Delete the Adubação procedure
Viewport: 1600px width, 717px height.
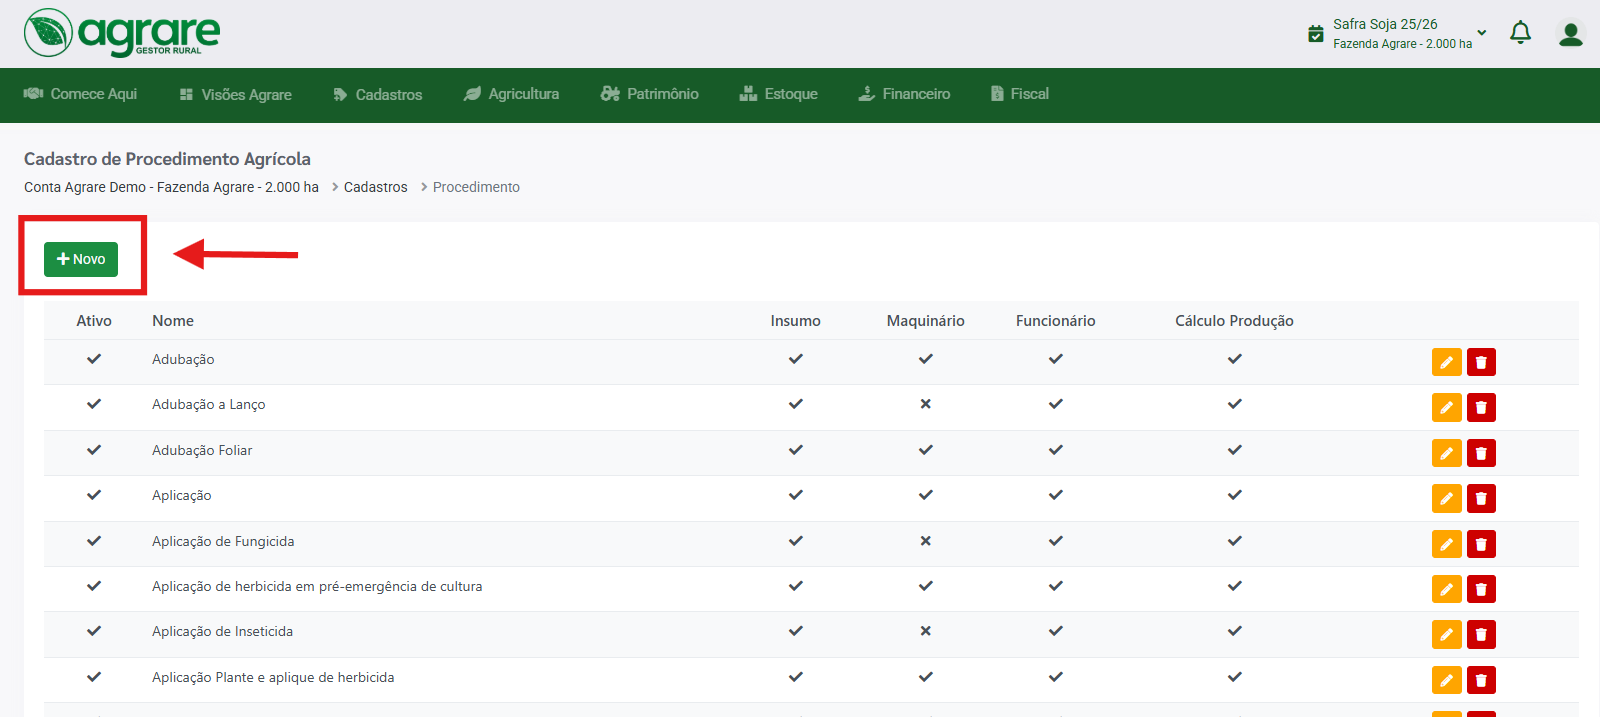(1481, 362)
